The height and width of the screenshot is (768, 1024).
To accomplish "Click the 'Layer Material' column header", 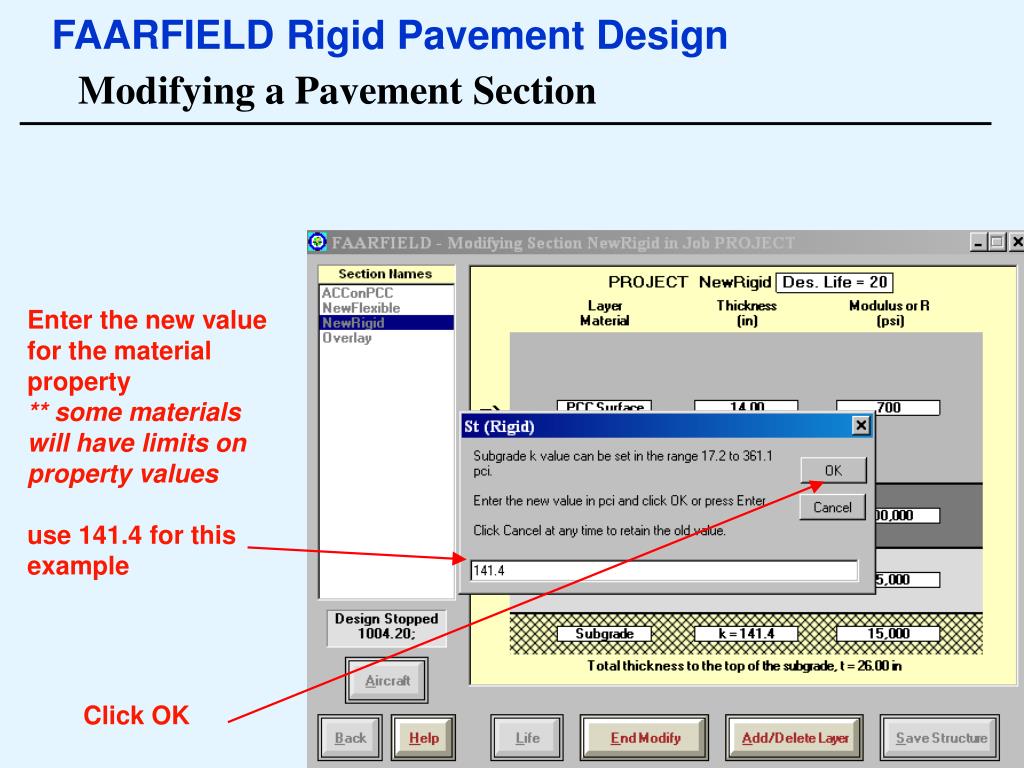I will click(605, 313).
